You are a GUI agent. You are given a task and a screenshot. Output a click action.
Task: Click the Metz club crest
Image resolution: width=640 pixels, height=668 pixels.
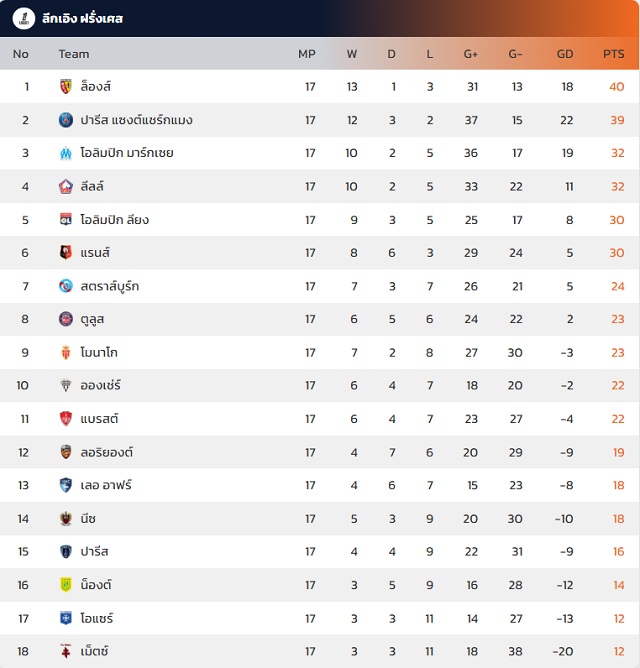point(66,651)
